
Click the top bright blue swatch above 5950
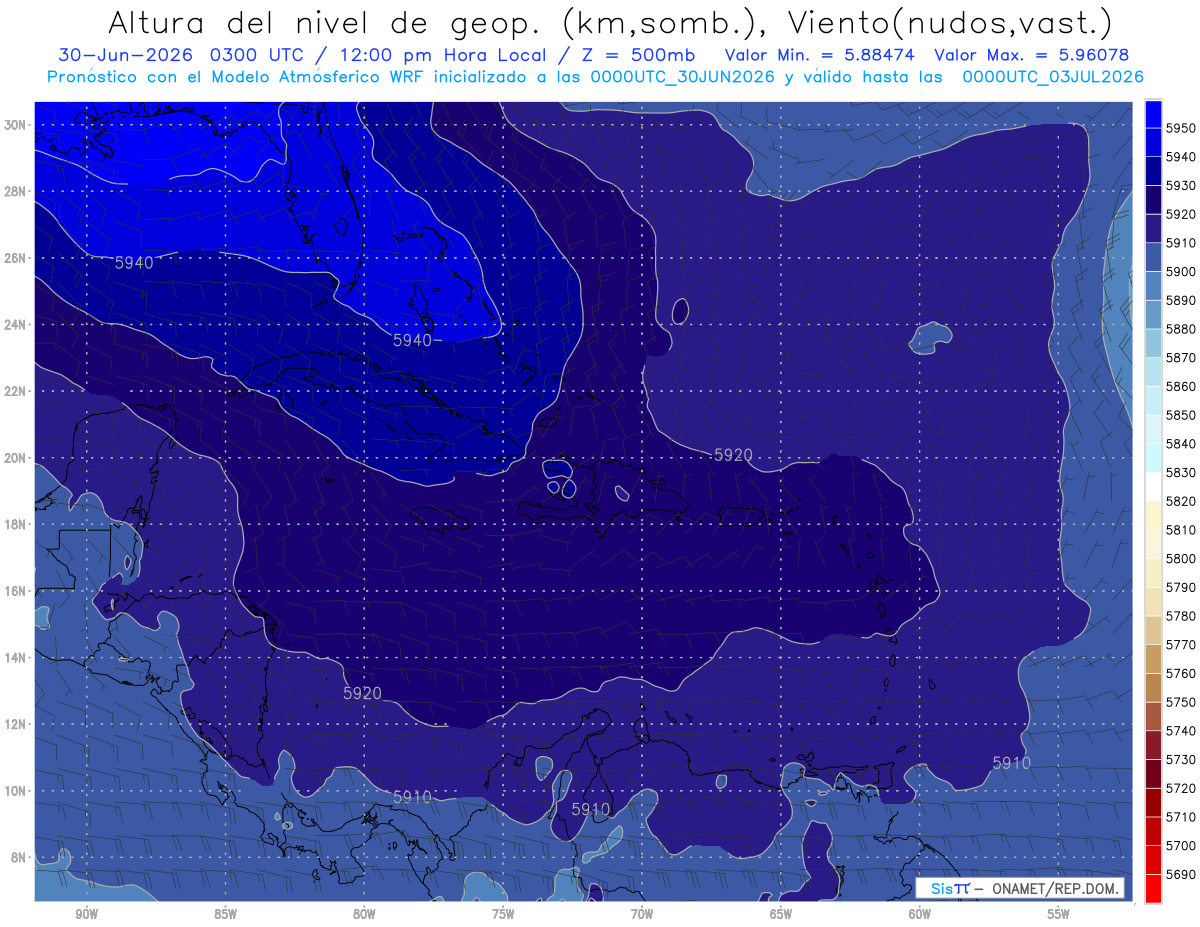click(x=1153, y=114)
